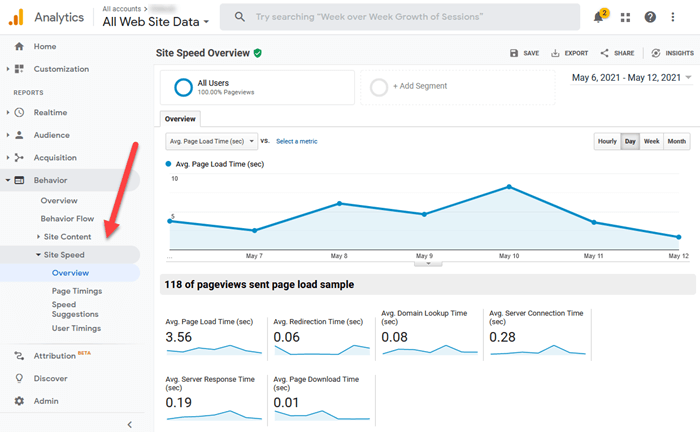This screenshot has height=432, width=700.
Task: Collapse the Behavior section arrow
Action: point(8,180)
